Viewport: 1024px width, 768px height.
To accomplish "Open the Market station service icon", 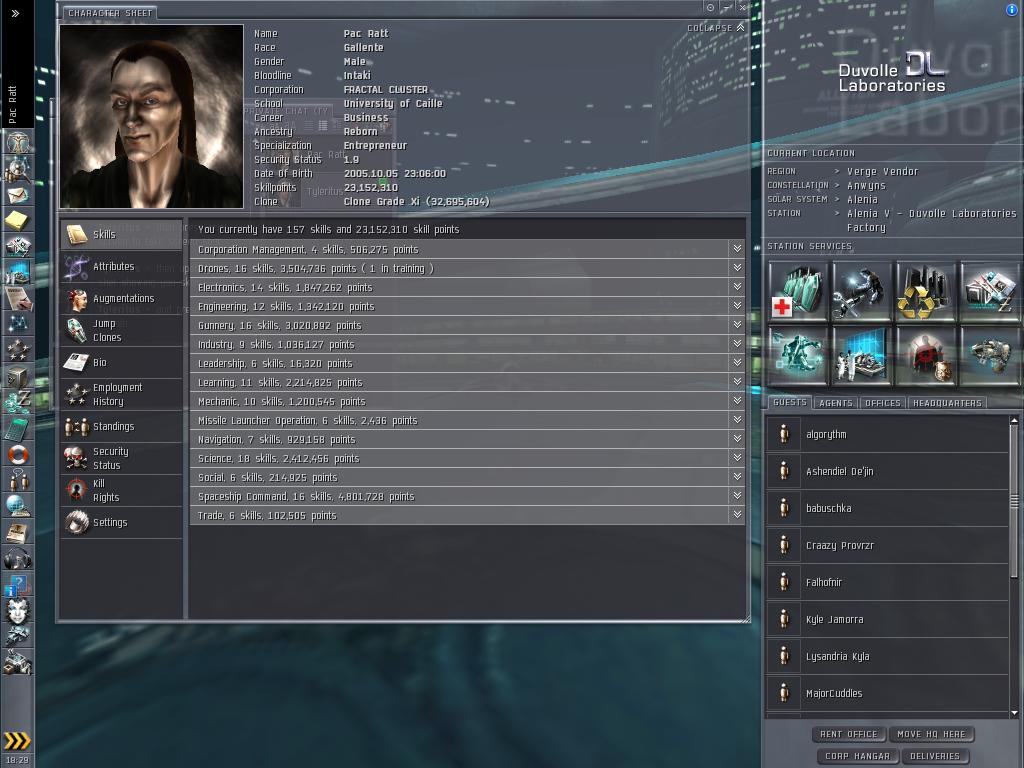I will click(x=989, y=291).
